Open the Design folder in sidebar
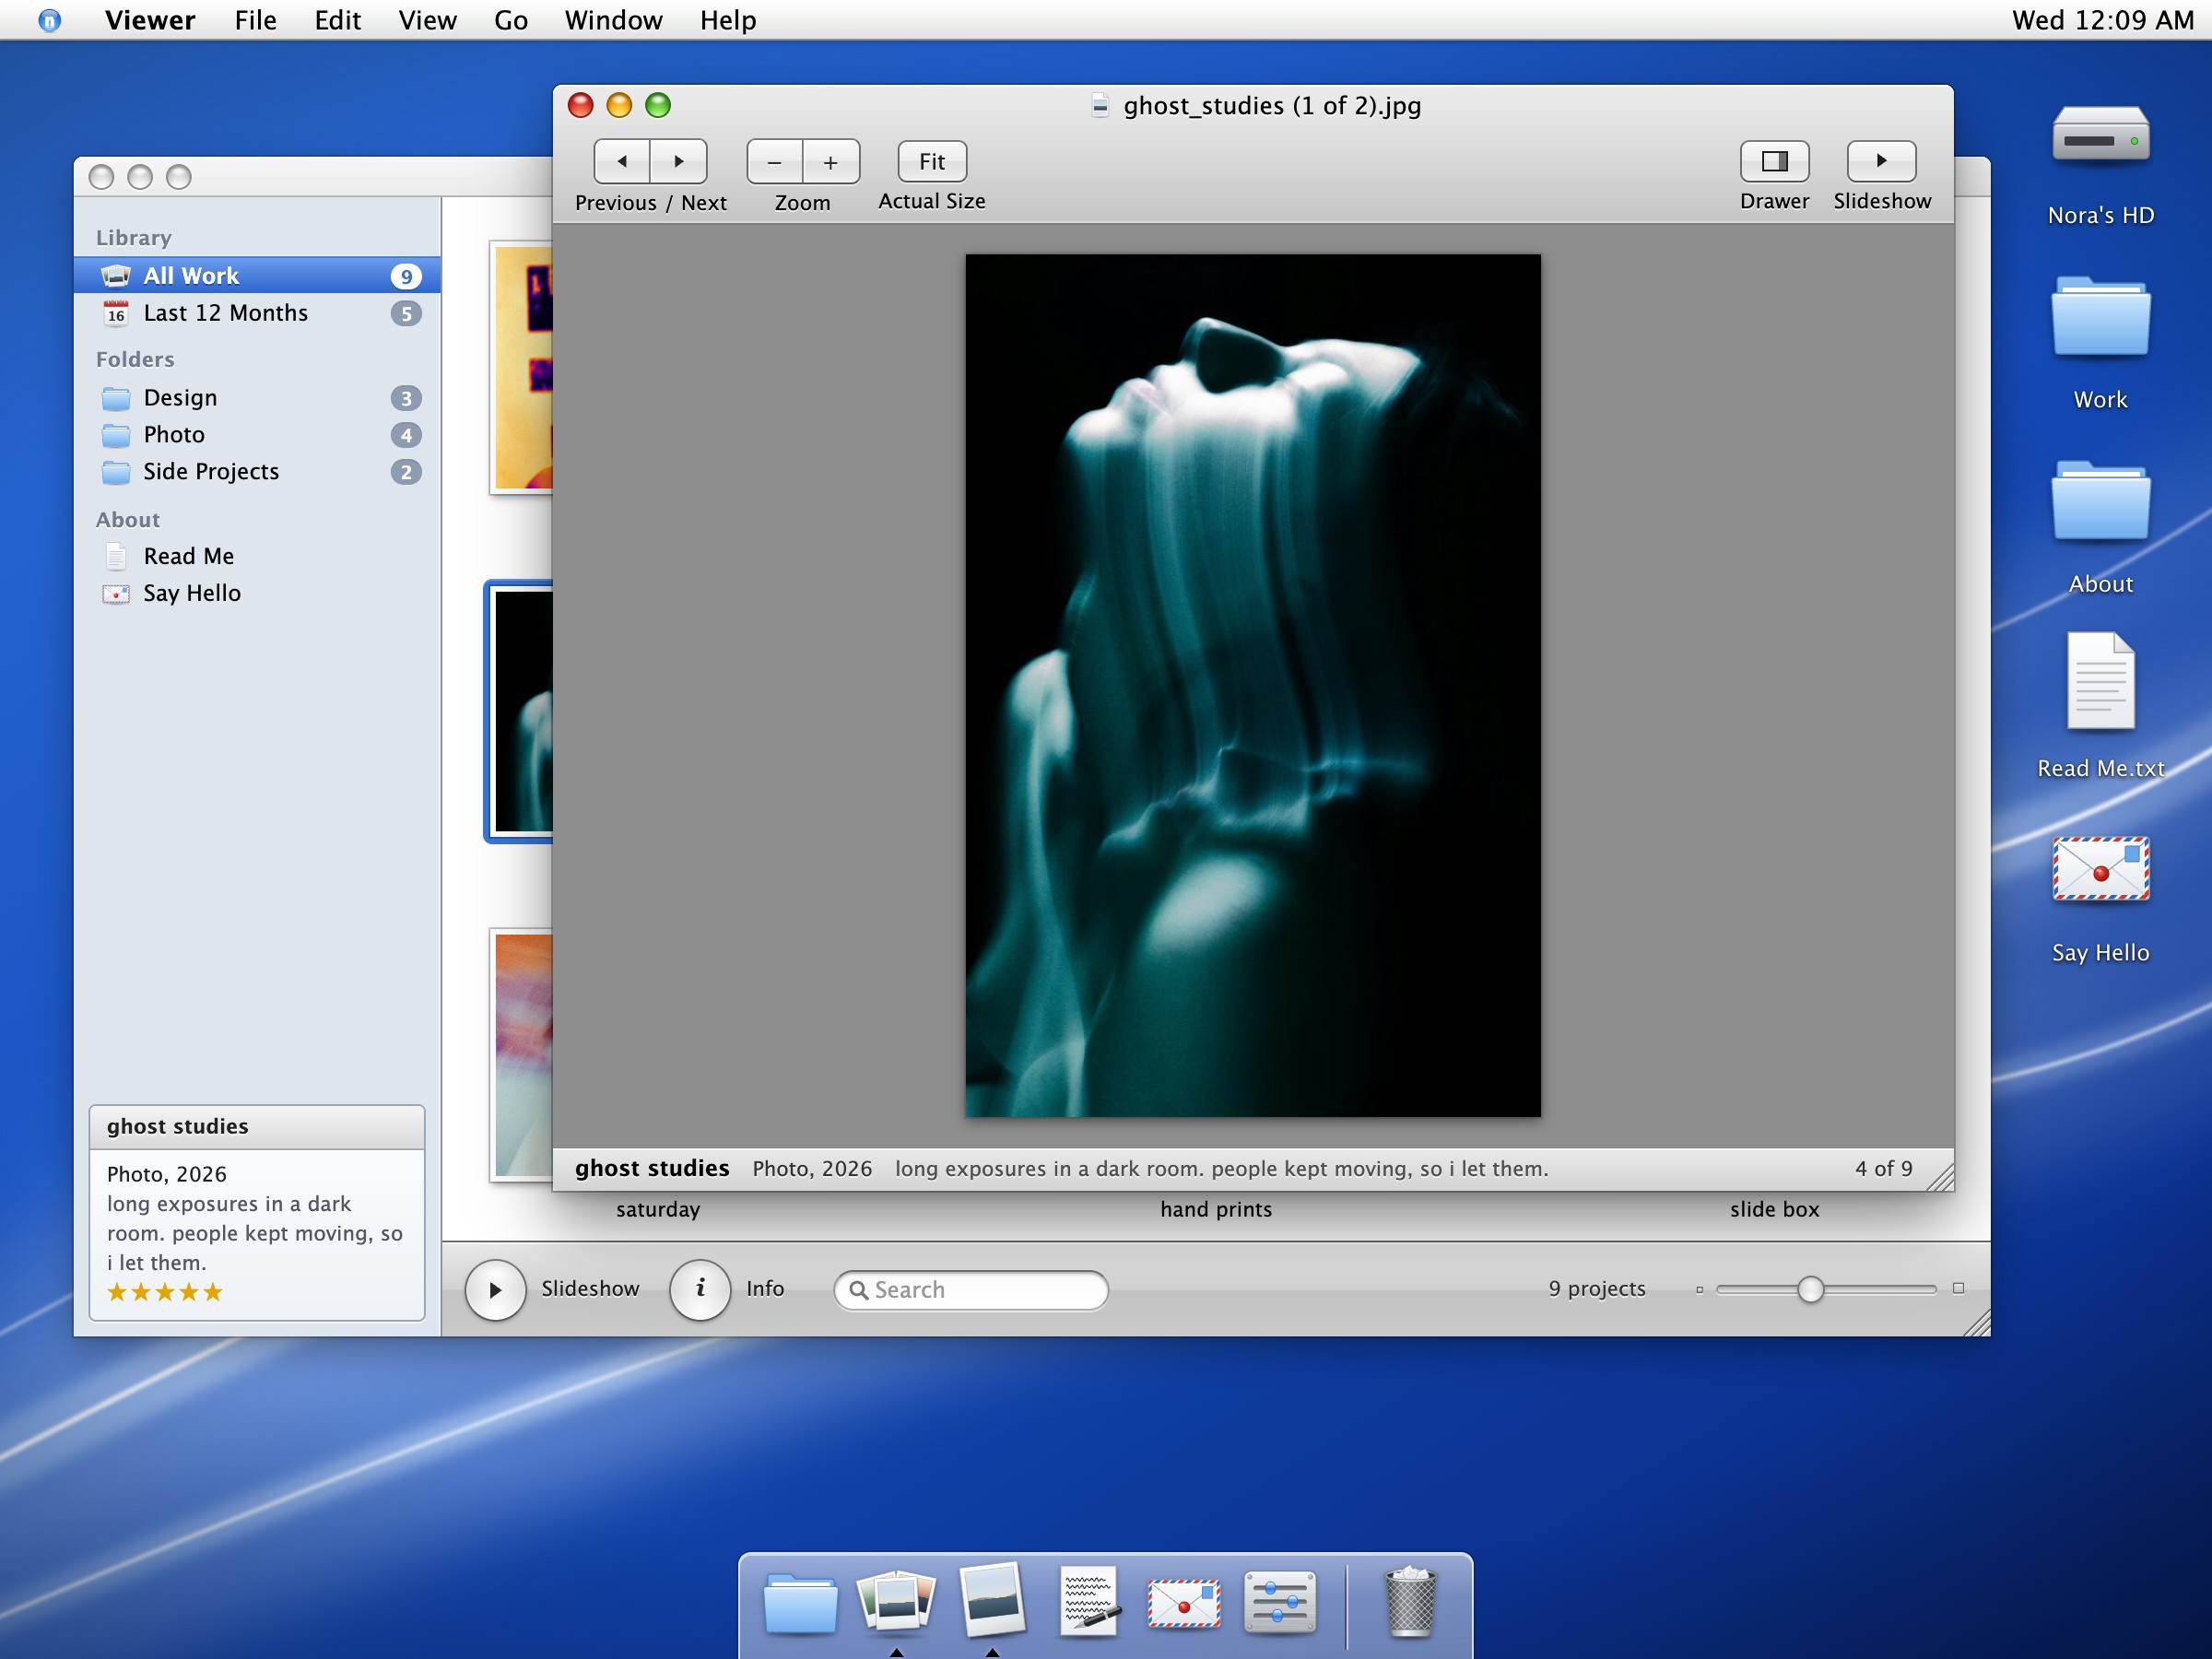Image resolution: width=2212 pixels, height=1659 pixels. 257,398
